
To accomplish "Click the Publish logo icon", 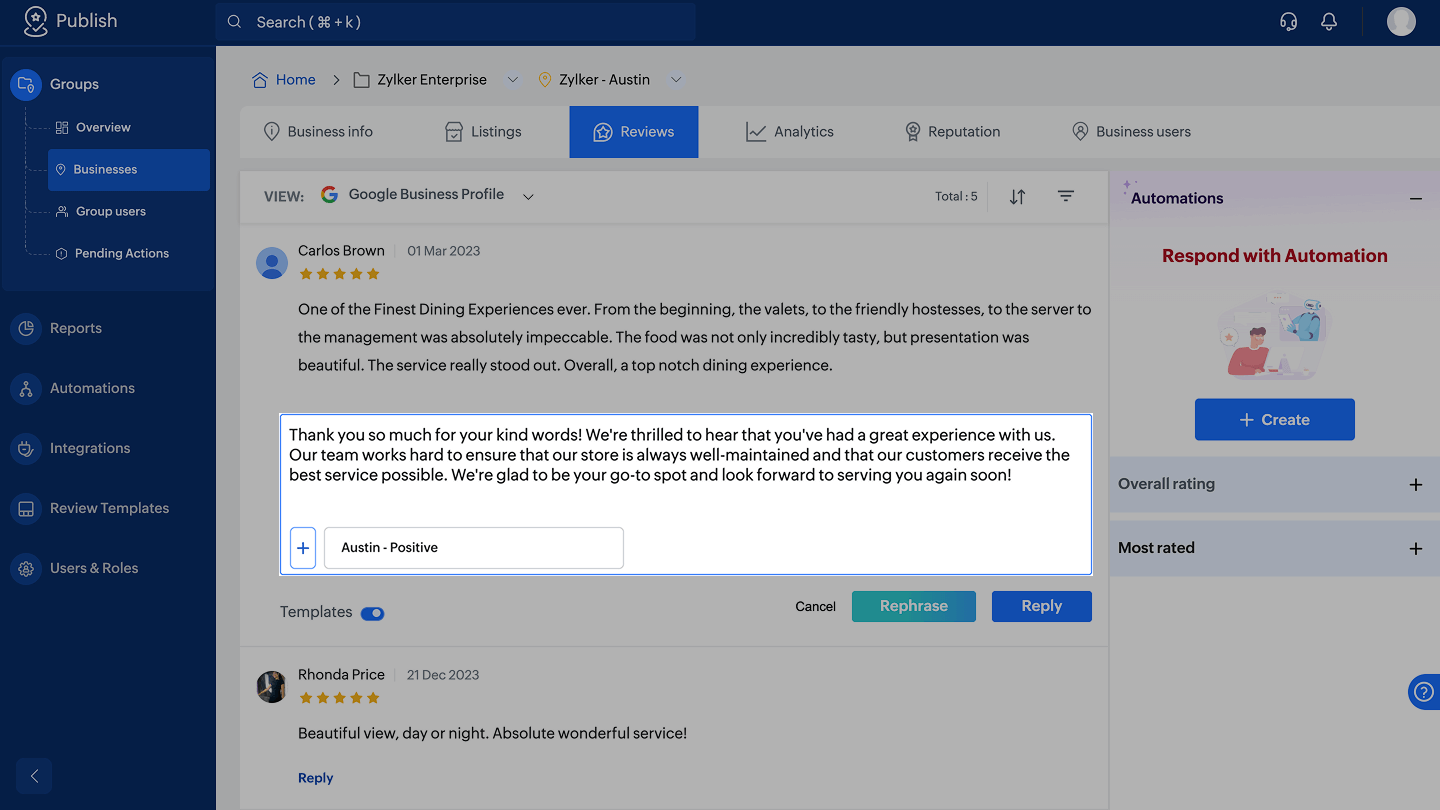I will [35, 21].
